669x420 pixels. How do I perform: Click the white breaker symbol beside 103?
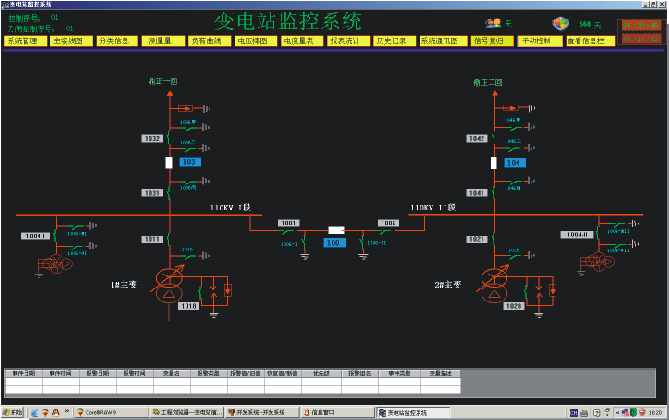pos(169,161)
